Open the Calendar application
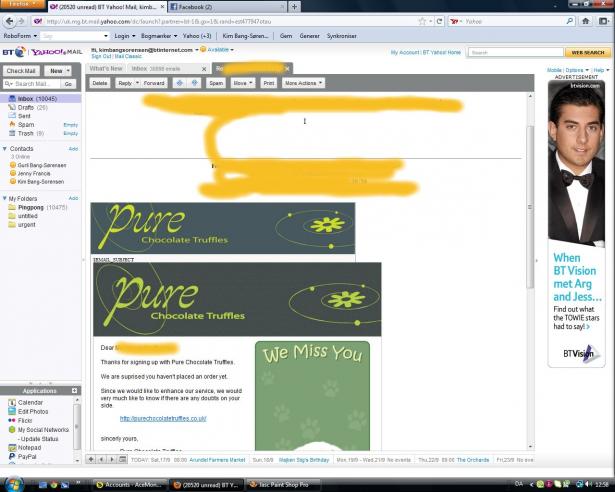This screenshot has width=615, height=492. 30,403
